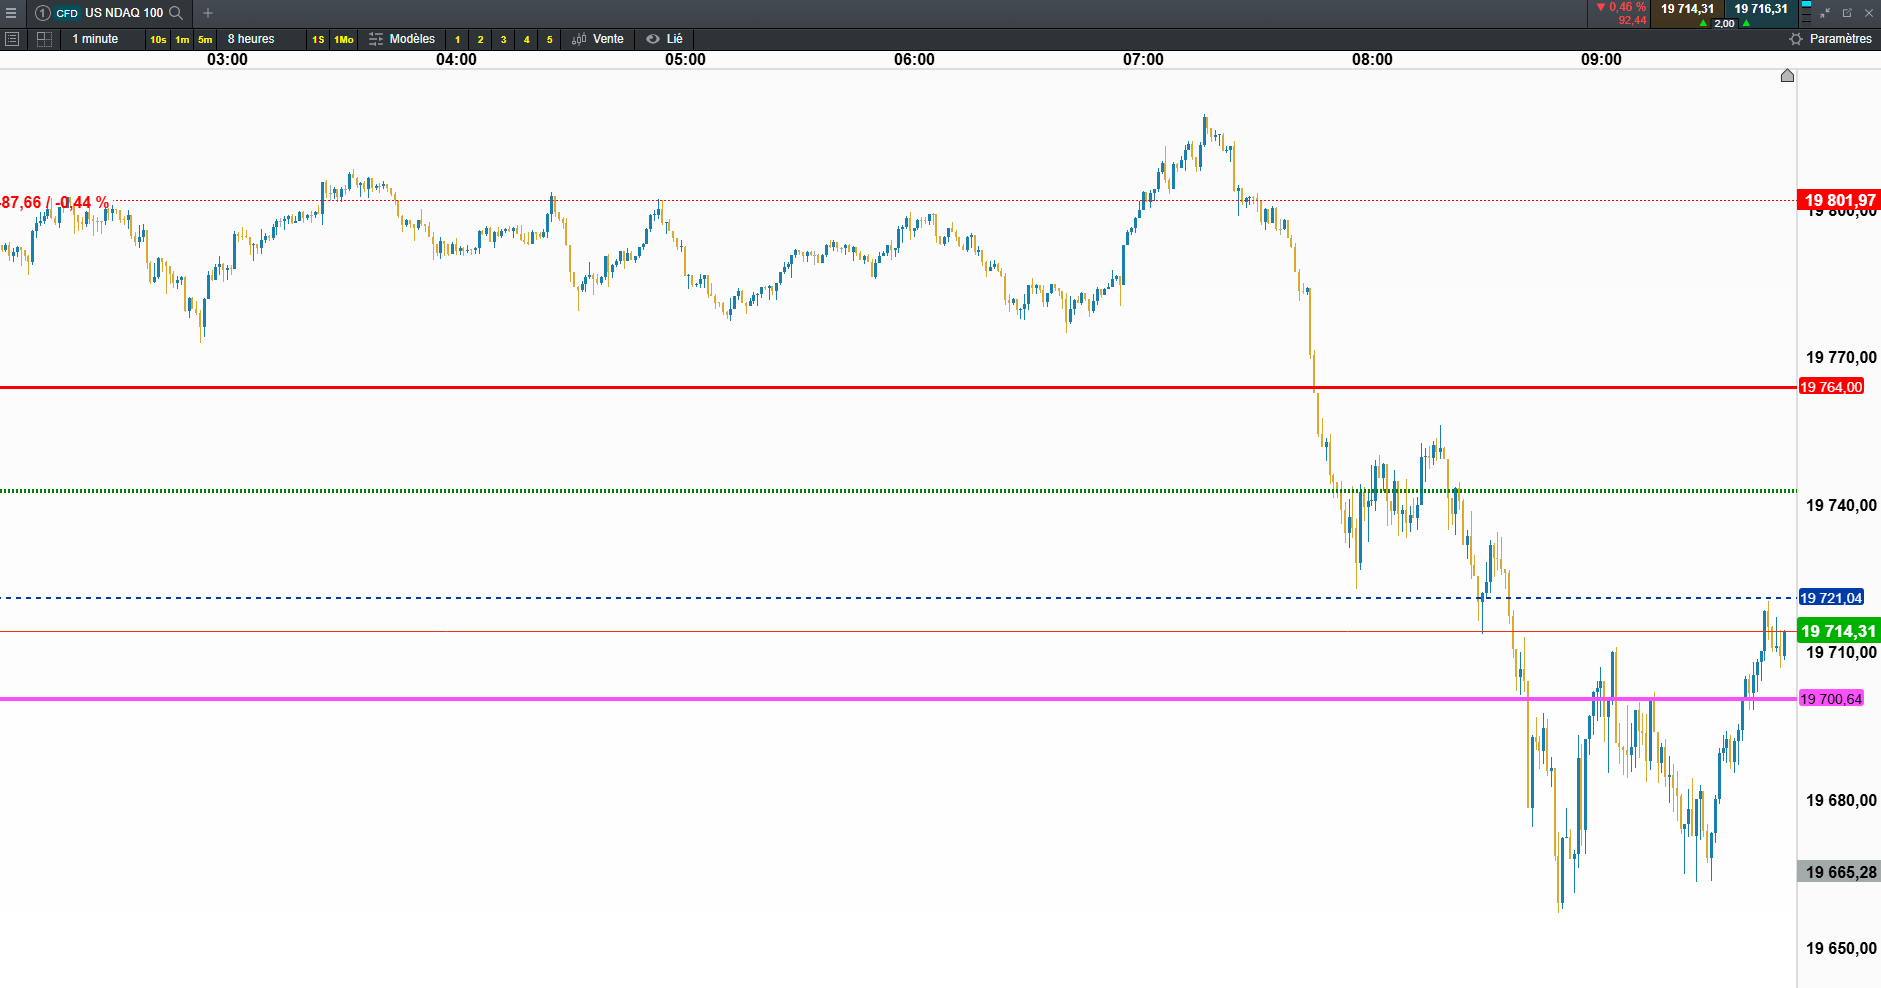Click the sell price 19 714,31
This screenshot has width=1881, height=988.
(1687, 9)
